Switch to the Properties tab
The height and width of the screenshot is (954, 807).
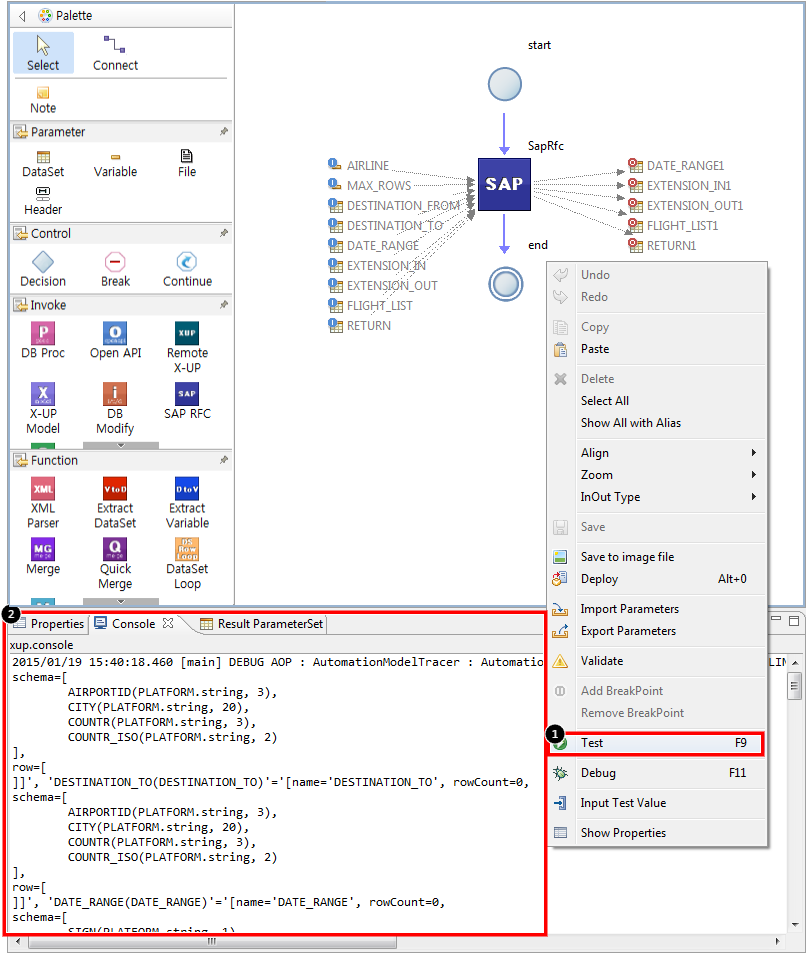click(x=49, y=624)
